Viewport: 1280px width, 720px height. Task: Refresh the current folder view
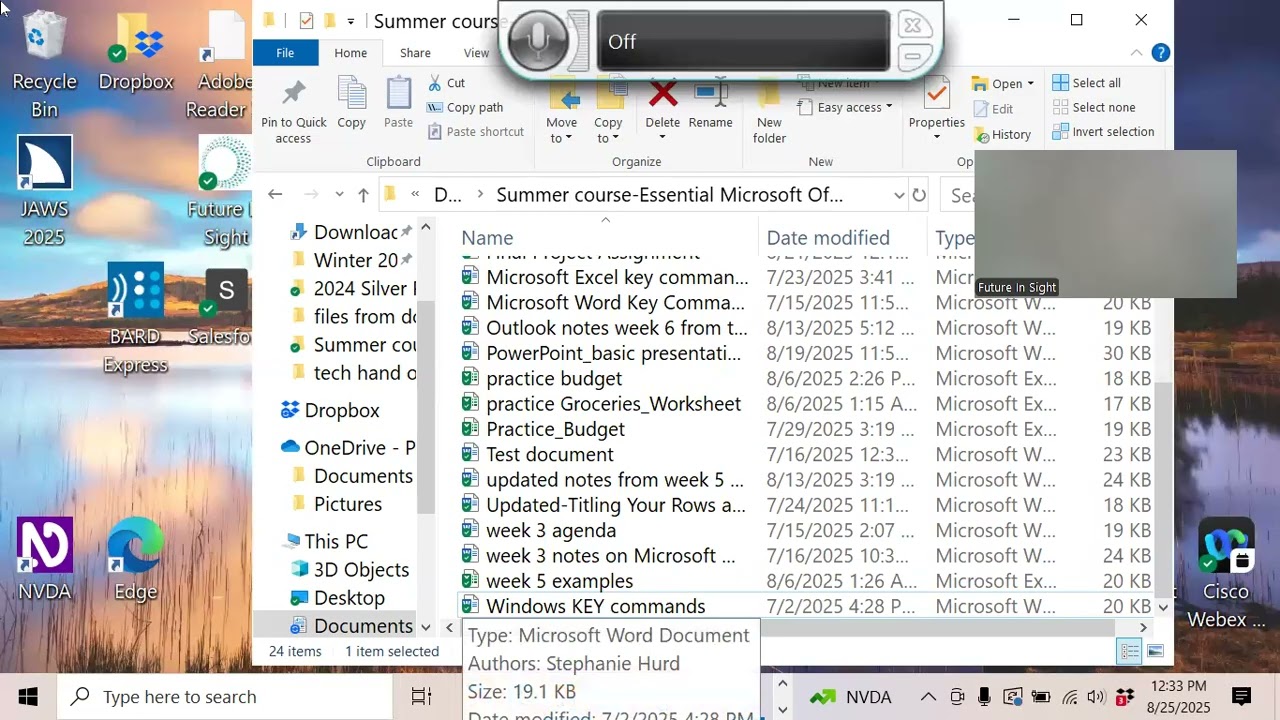pyautogui.click(x=919, y=195)
